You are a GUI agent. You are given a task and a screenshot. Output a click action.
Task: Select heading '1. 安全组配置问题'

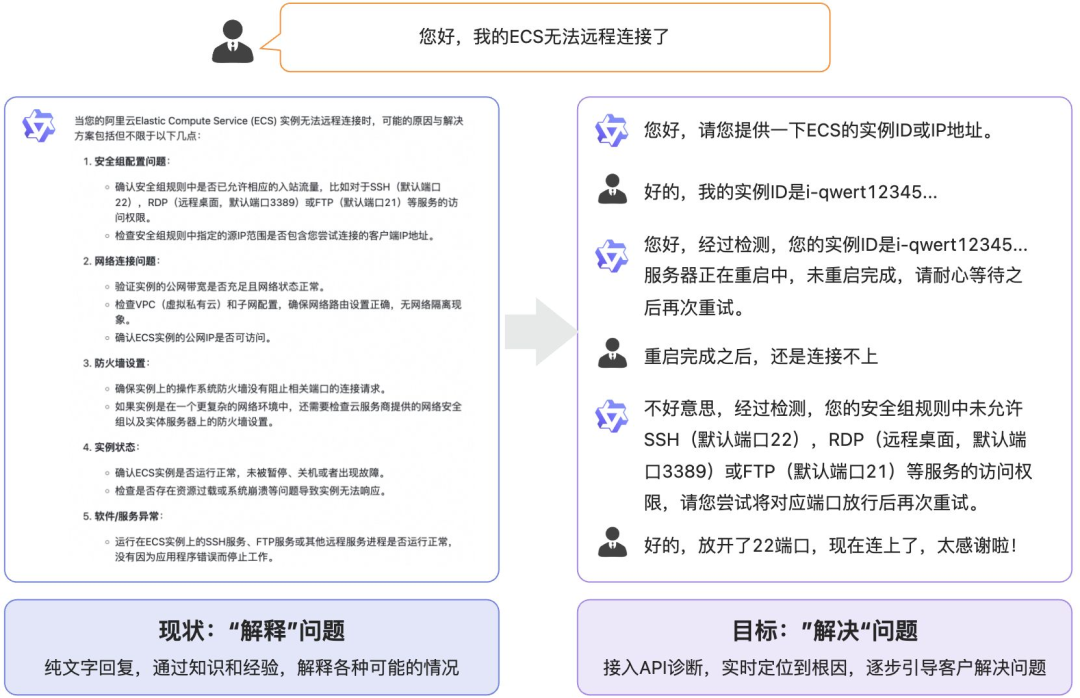(126, 161)
